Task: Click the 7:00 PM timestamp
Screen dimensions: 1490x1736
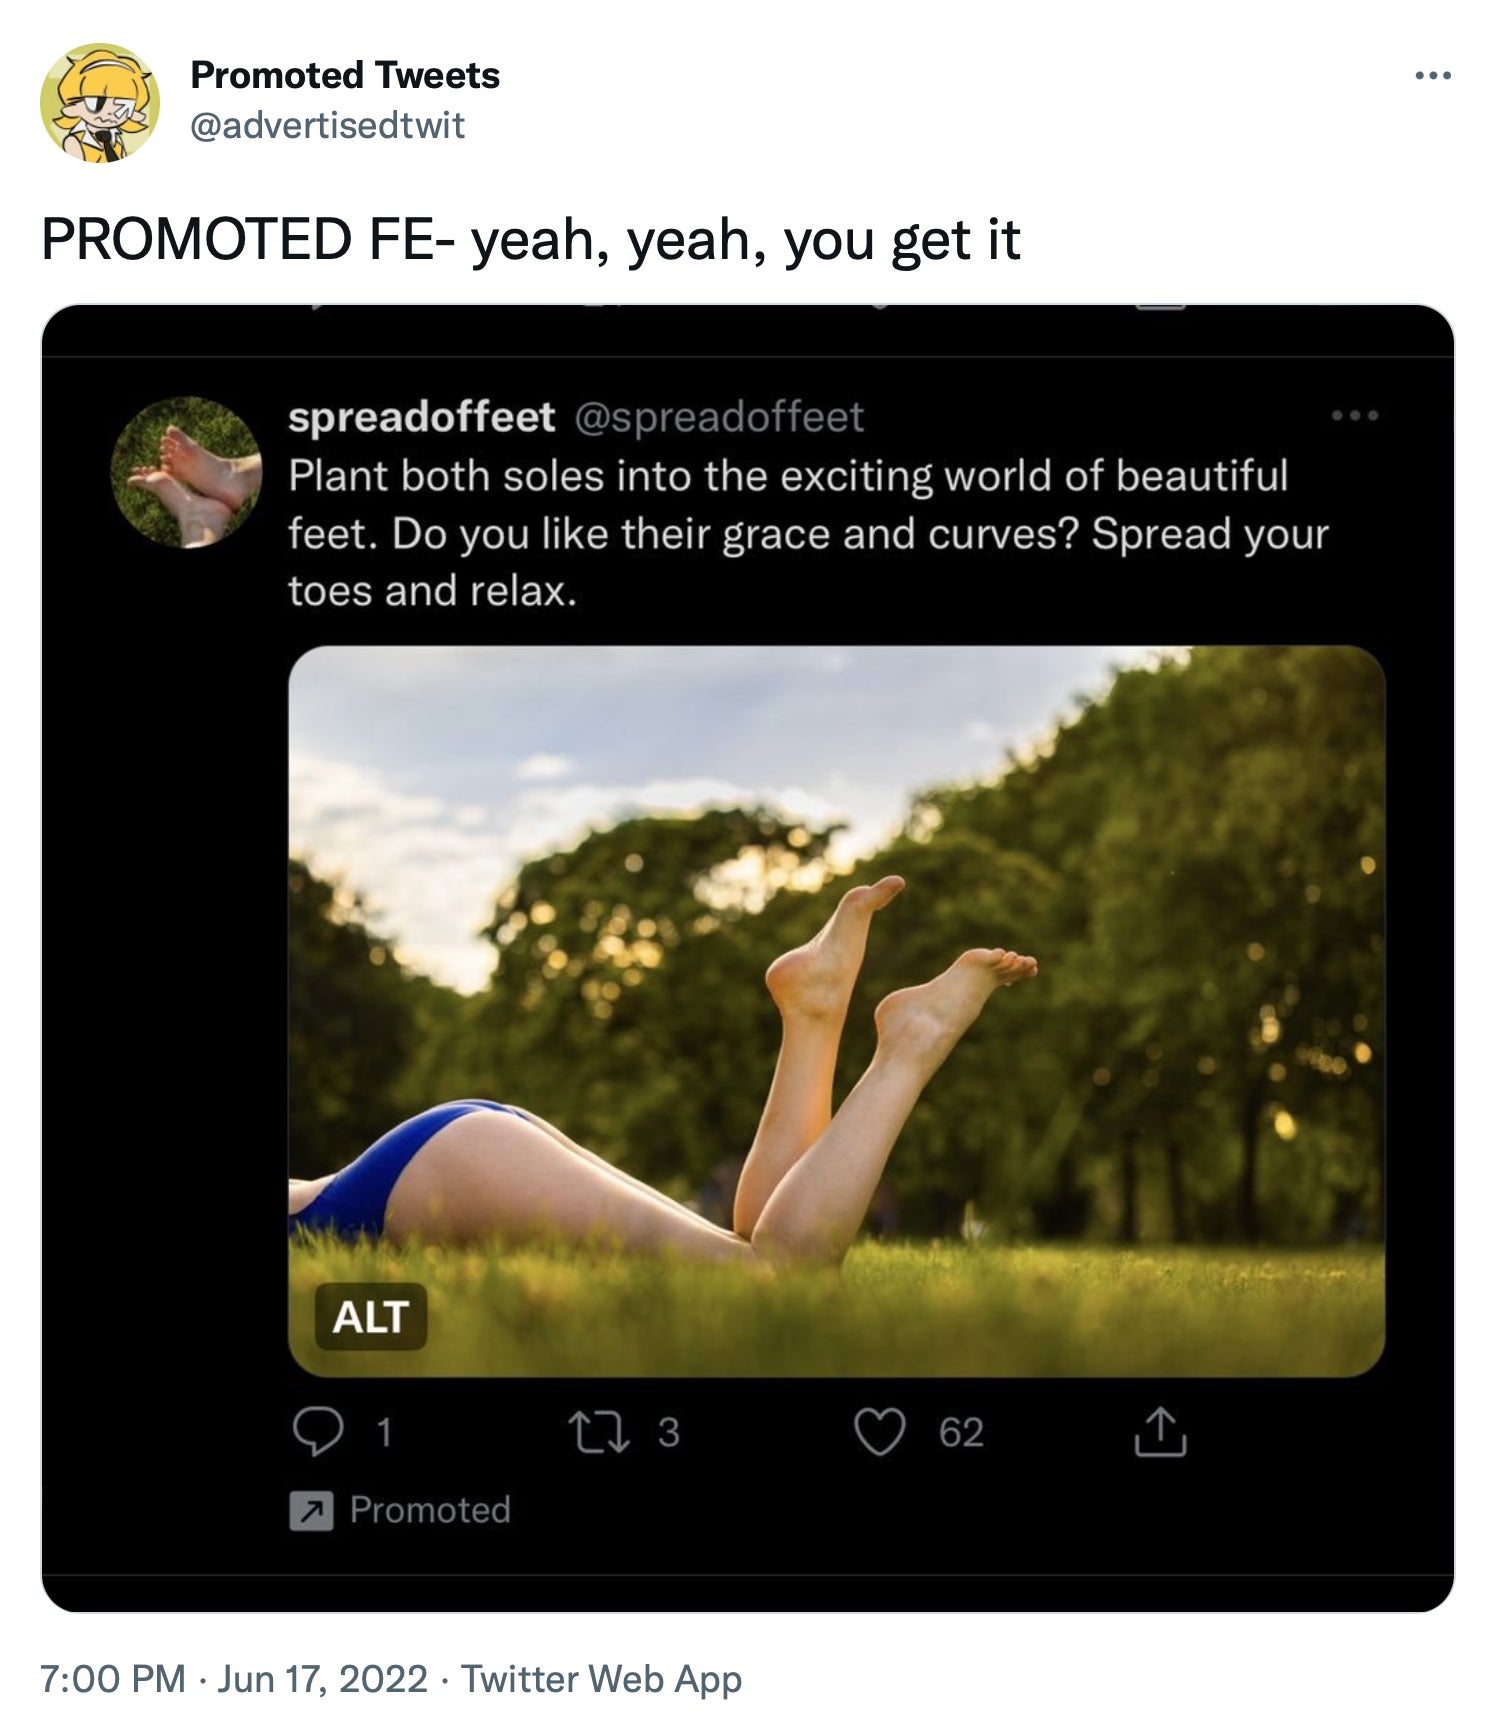Action: click(112, 1679)
